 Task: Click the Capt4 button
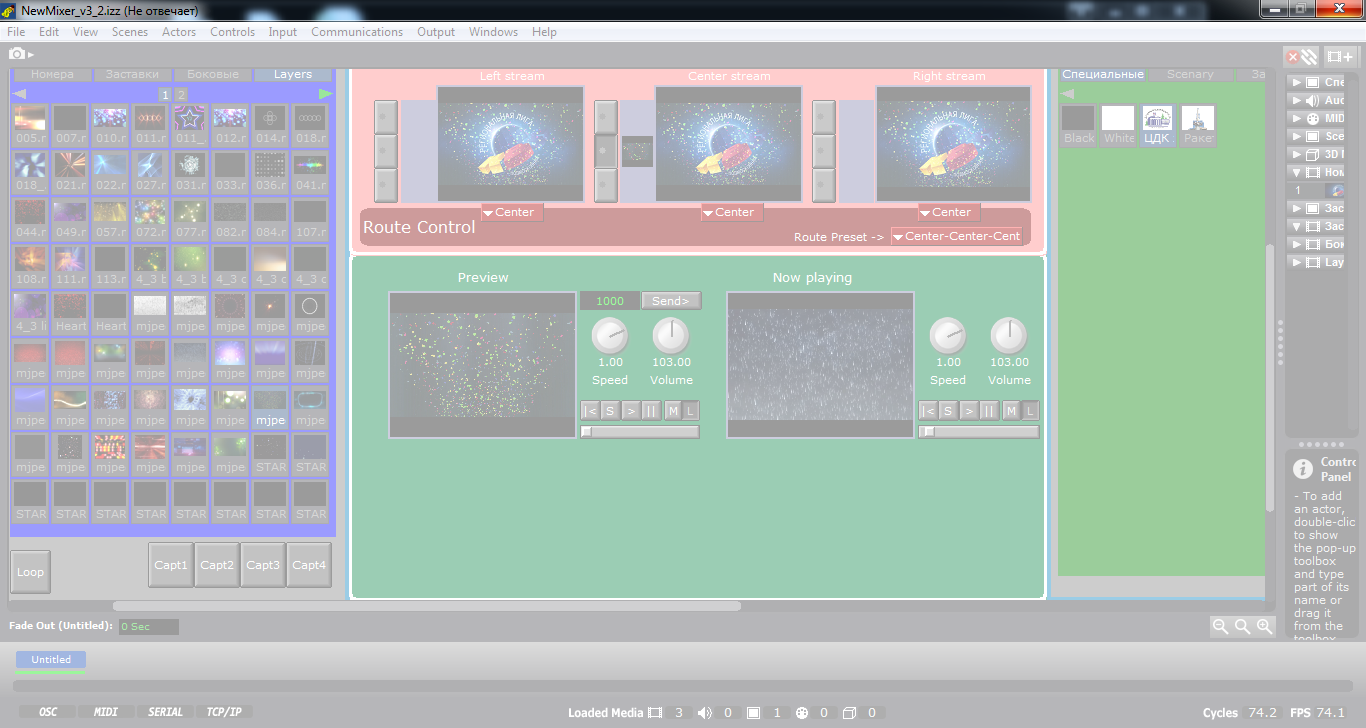(x=309, y=565)
